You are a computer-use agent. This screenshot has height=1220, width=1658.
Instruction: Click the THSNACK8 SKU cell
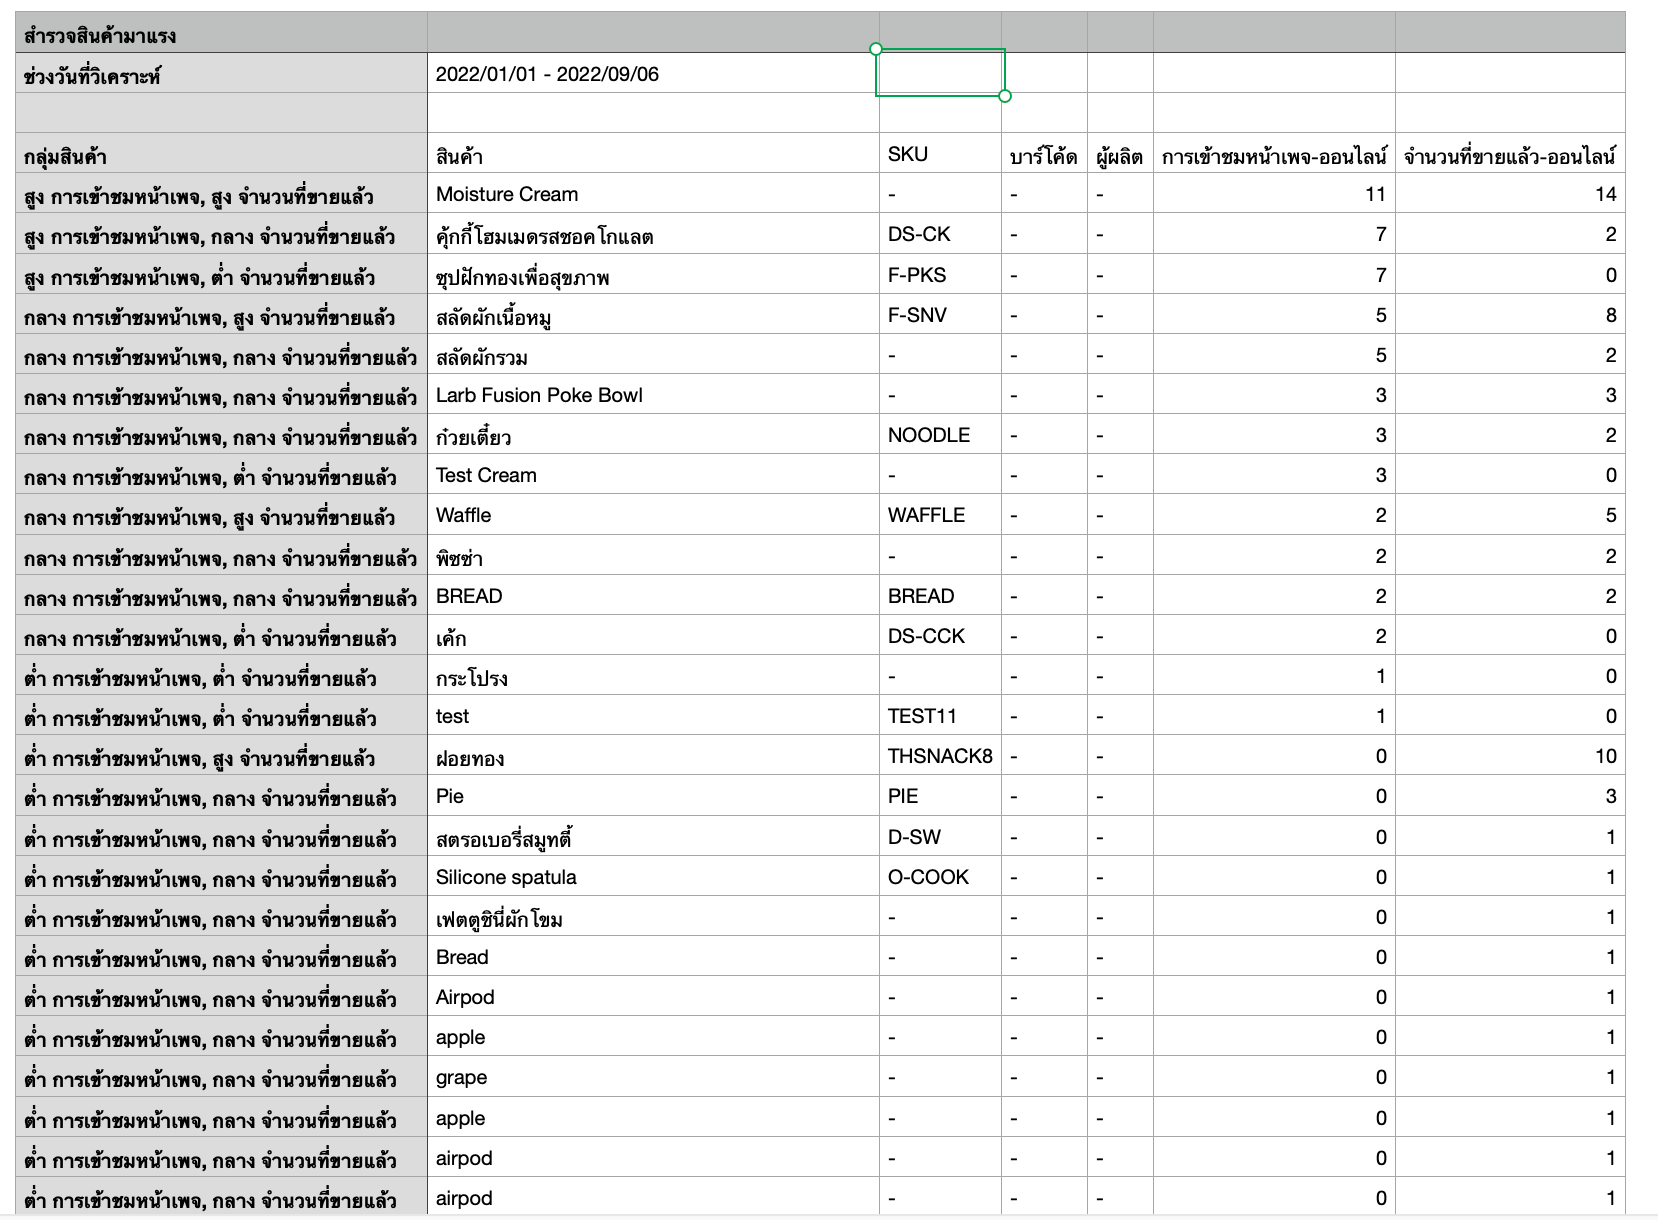click(x=941, y=756)
